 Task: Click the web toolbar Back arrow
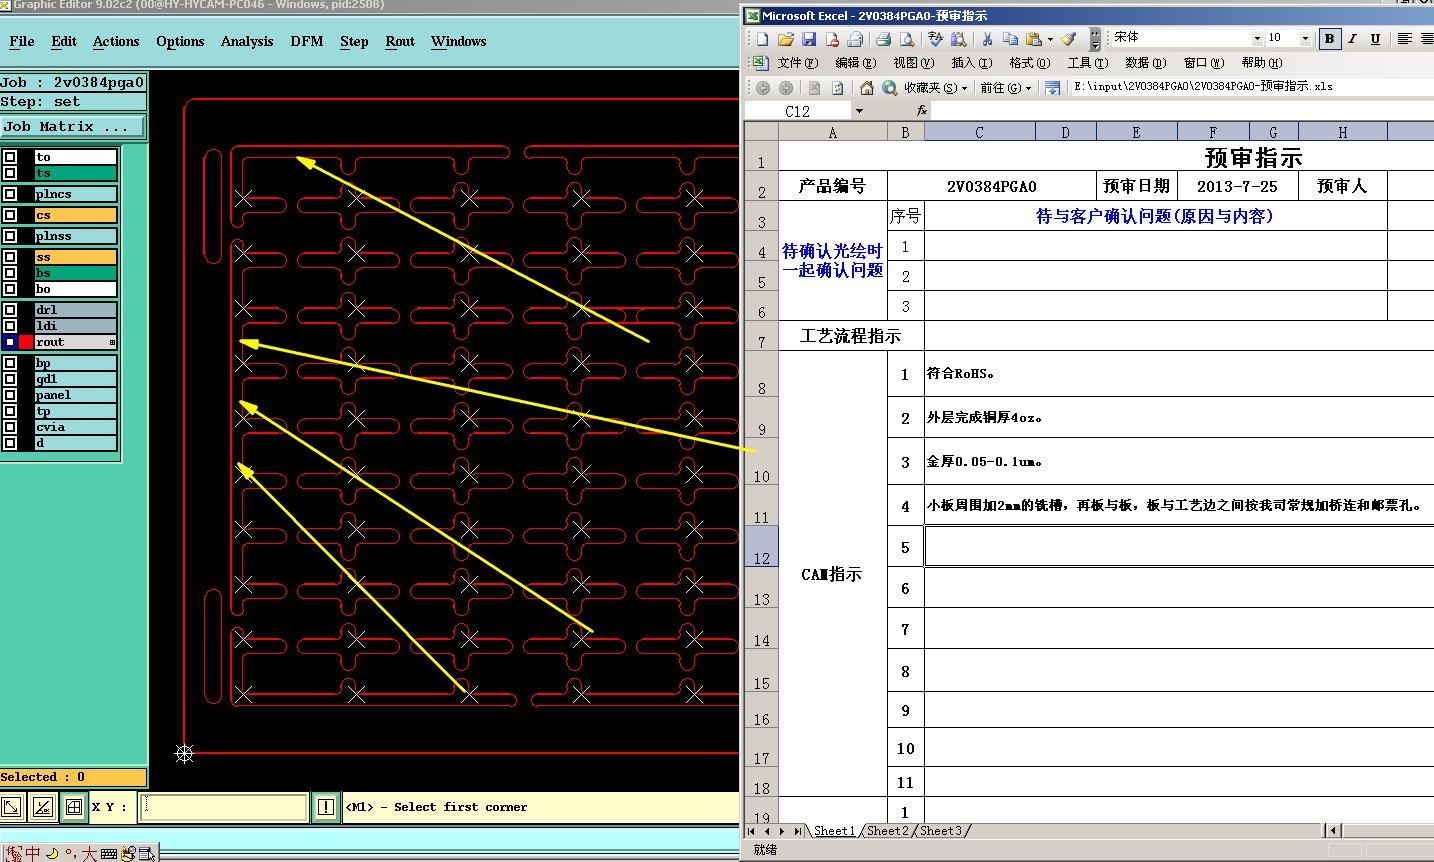(763, 88)
